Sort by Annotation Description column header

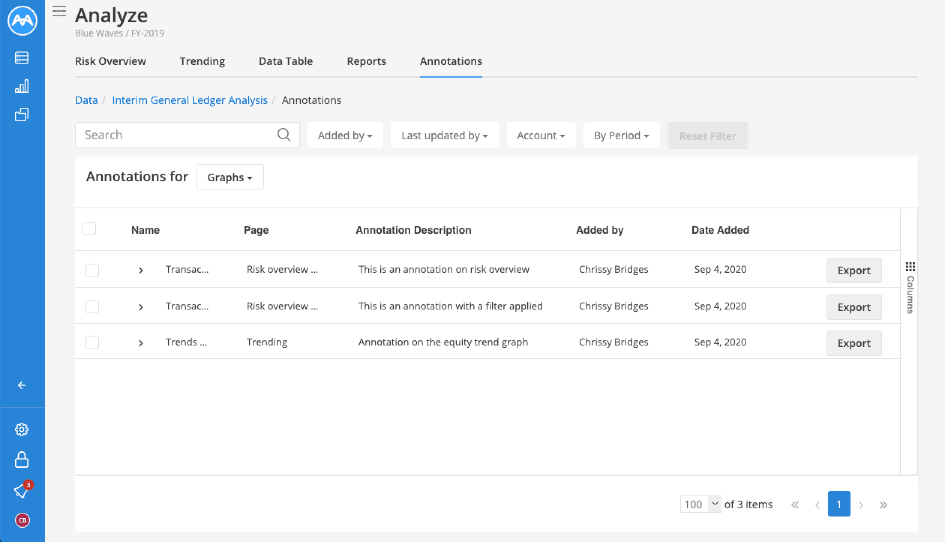coord(413,230)
